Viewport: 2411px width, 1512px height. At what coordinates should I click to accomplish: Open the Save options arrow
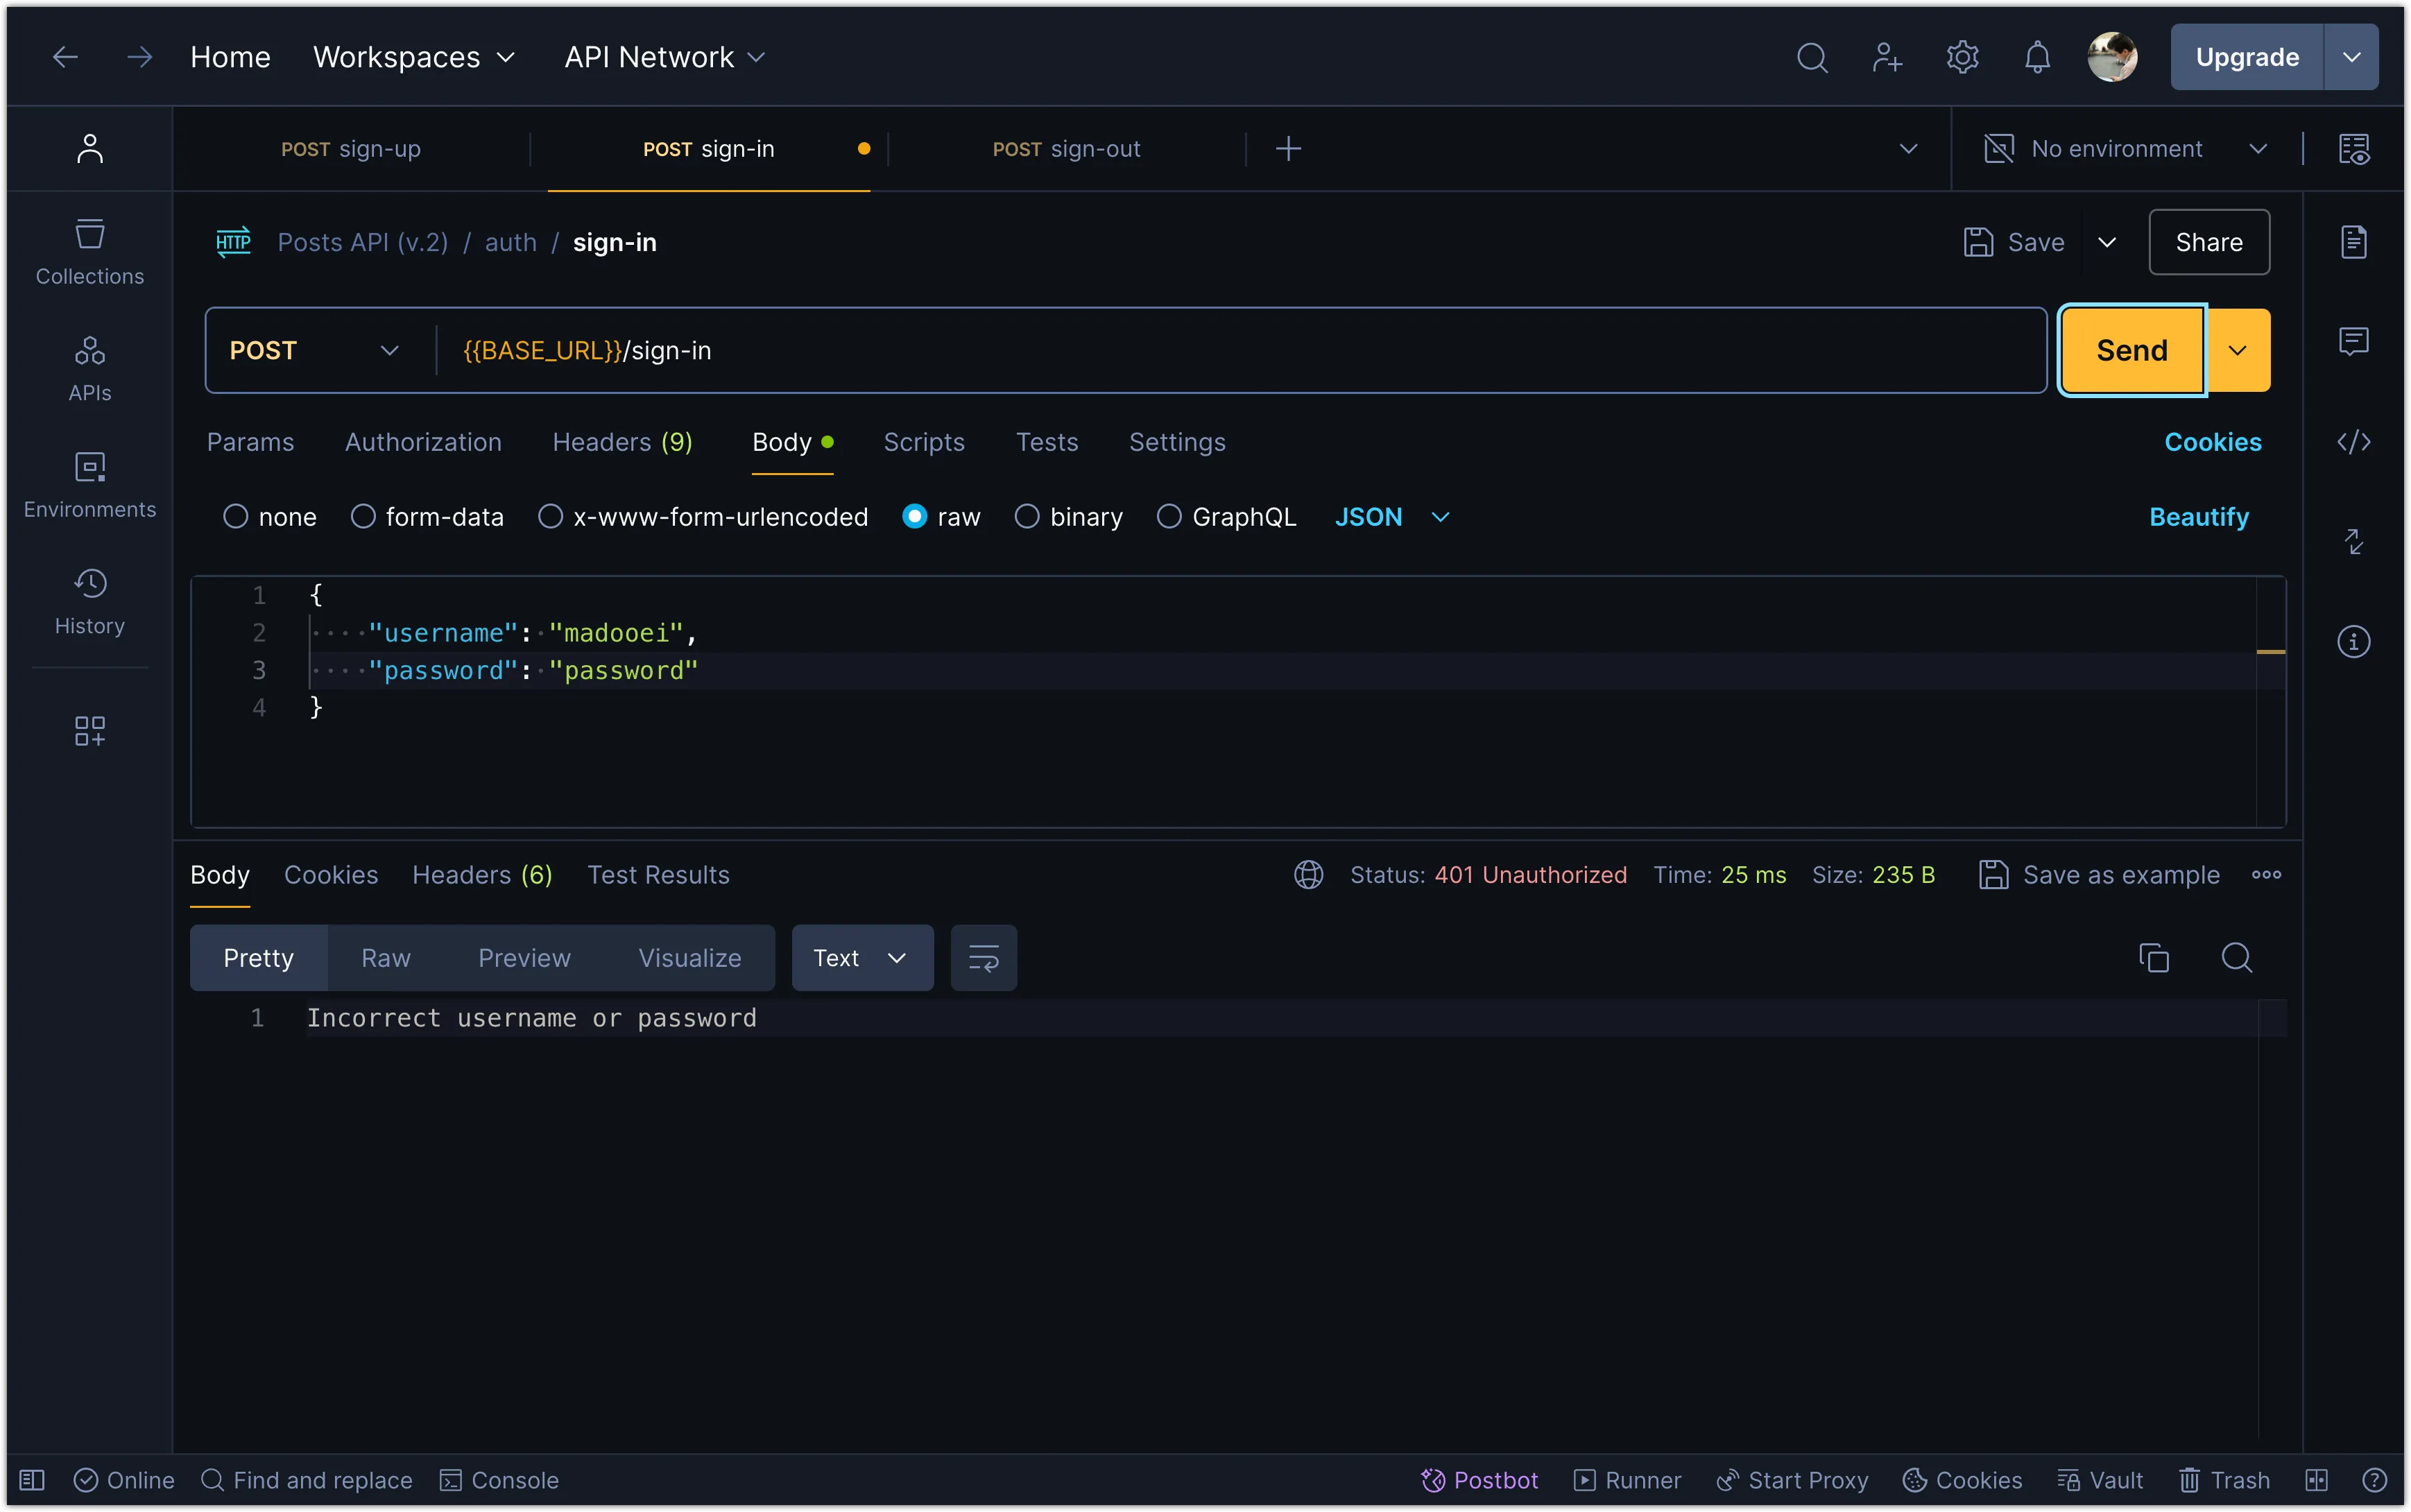[2106, 242]
